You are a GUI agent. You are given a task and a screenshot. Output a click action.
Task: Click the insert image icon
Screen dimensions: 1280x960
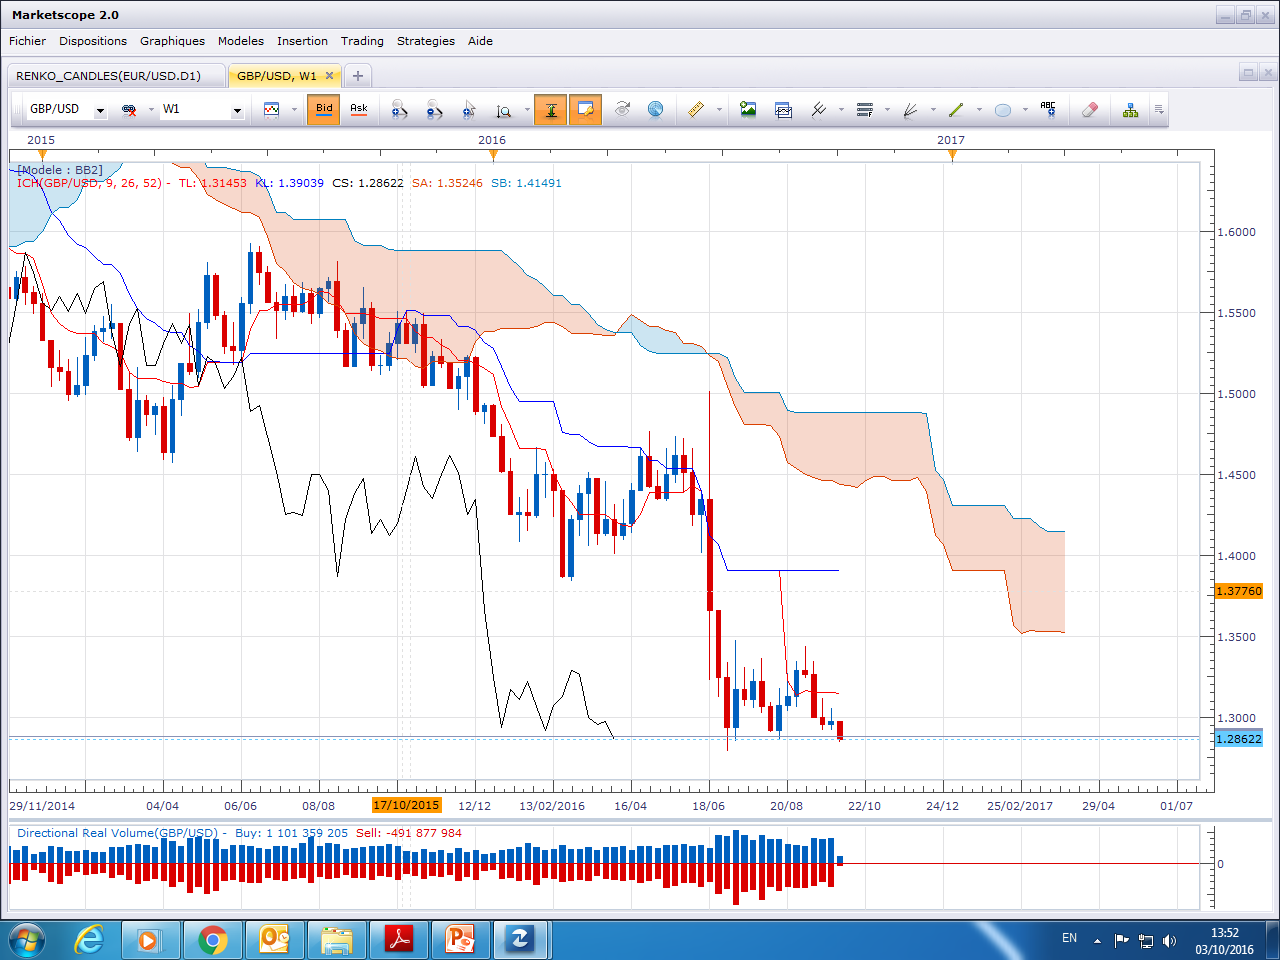coord(748,110)
